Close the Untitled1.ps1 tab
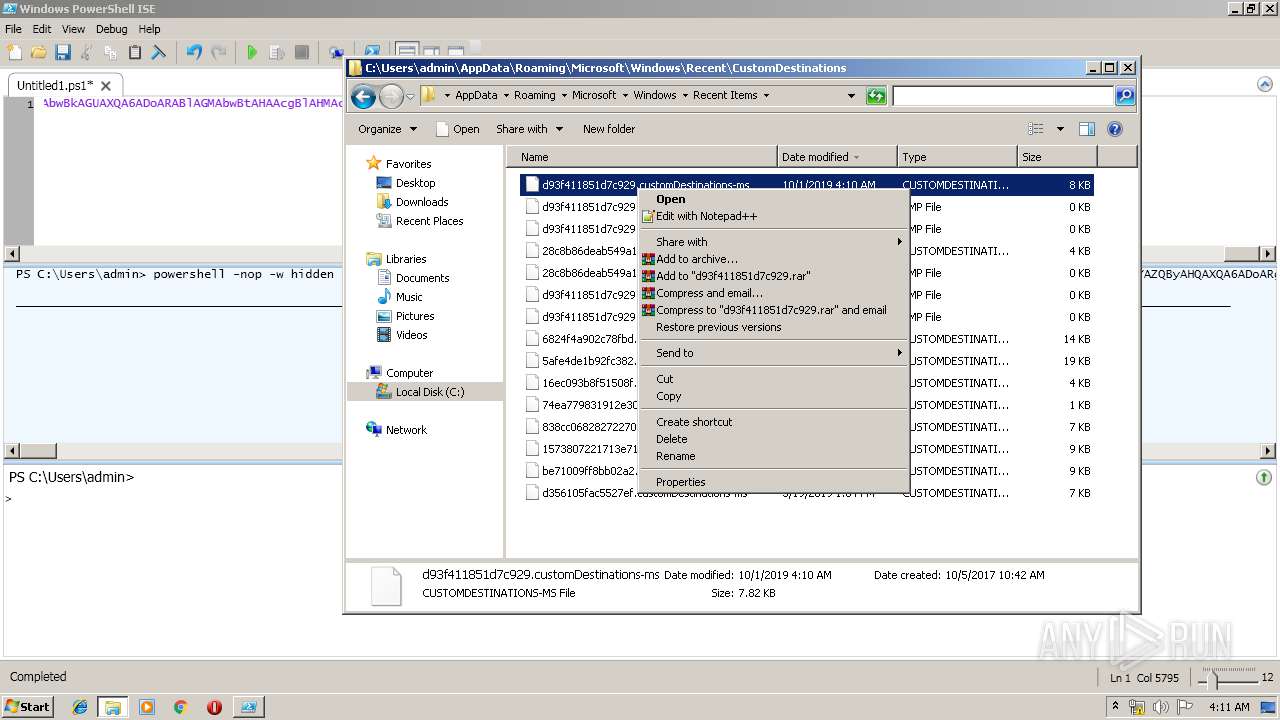Image resolution: width=1280 pixels, height=720 pixels. (x=107, y=86)
